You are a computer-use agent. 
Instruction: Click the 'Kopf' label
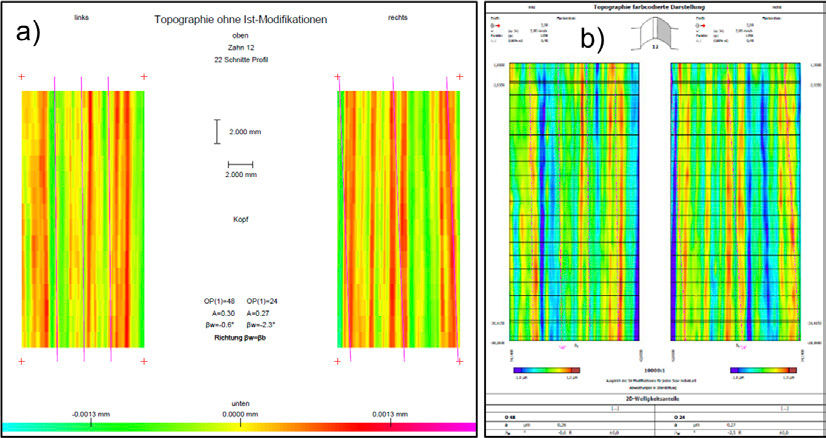click(240, 220)
